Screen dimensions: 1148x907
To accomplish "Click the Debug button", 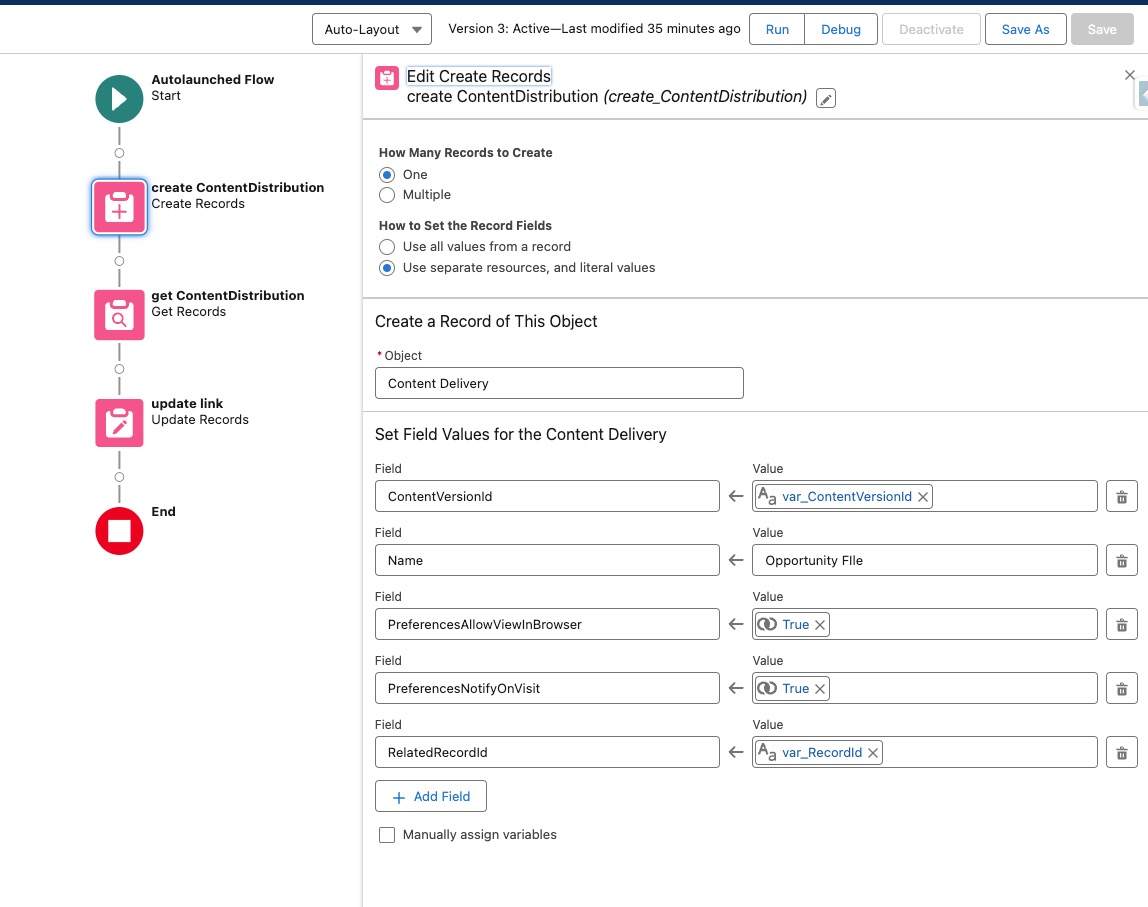I will pyautogui.click(x=840, y=29).
